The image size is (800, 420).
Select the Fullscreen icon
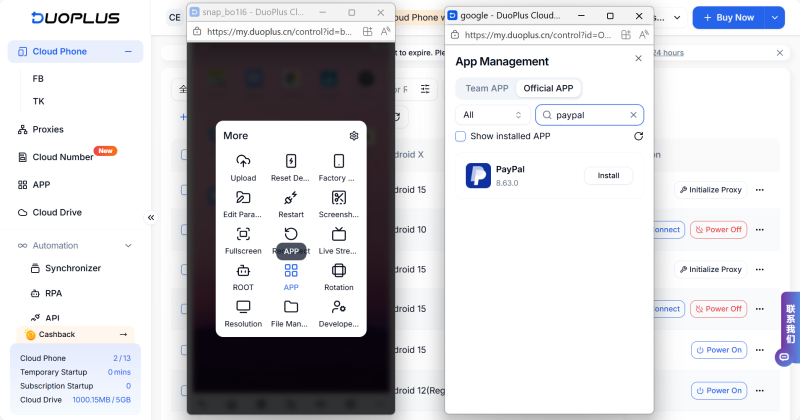243,234
